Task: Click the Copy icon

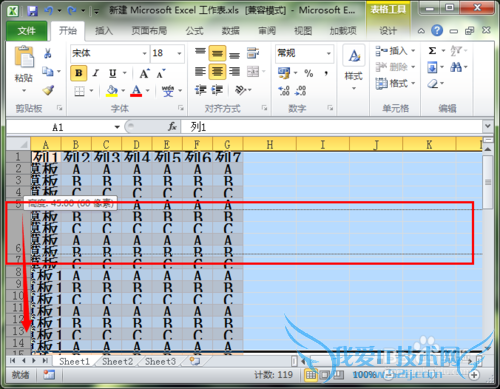Action: tap(48, 71)
